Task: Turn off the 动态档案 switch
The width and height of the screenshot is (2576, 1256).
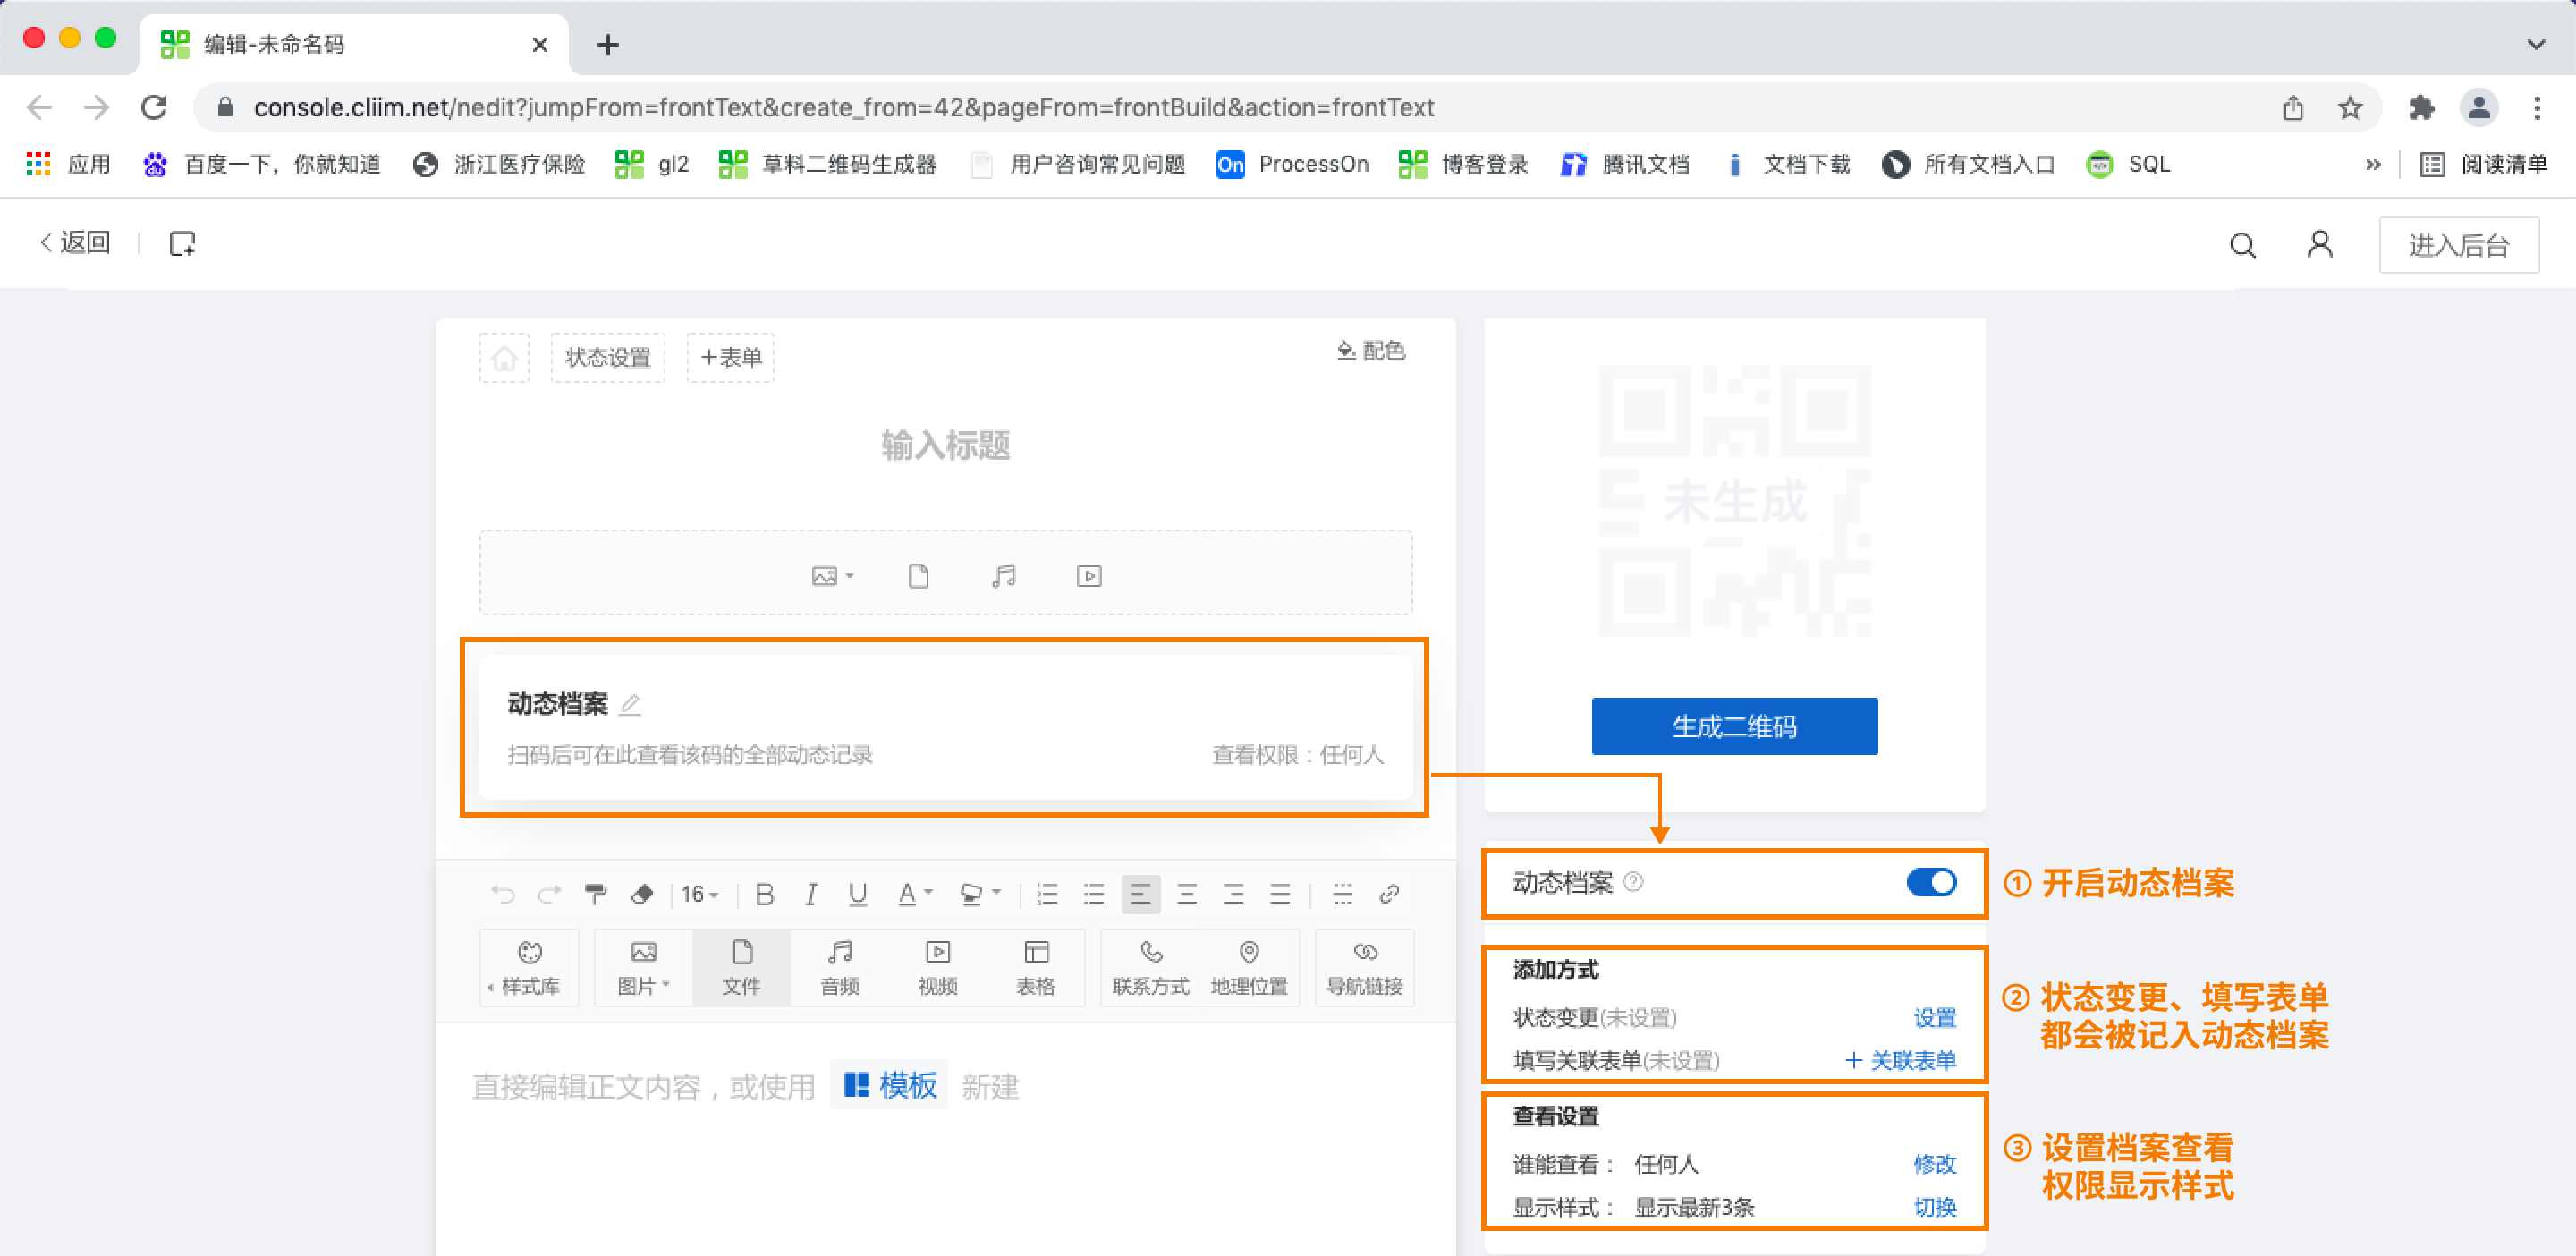Action: click(x=1931, y=882)
